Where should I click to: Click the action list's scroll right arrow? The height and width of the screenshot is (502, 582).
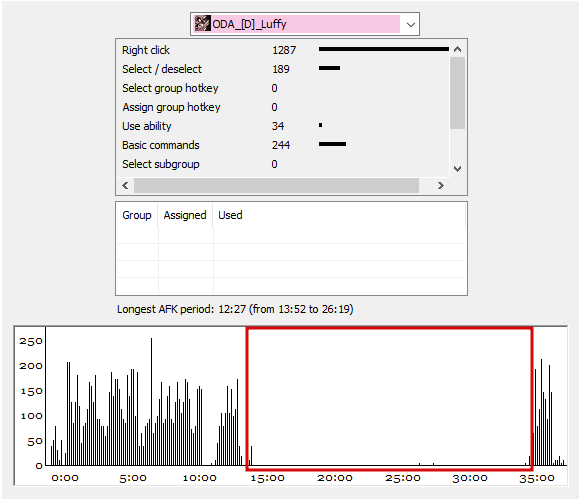point(441,185)
